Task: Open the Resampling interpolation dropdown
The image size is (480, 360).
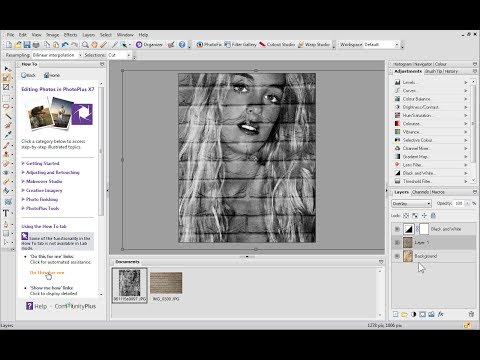Action: (57, 55)
